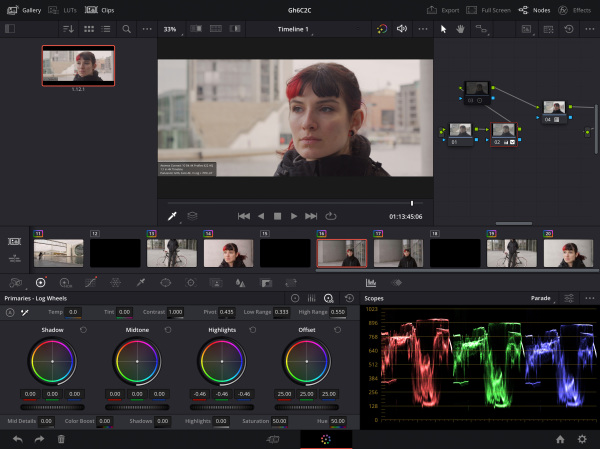Reset the Shadow wheel
Viewport: 600px width, 449px height.
[83, 330]
